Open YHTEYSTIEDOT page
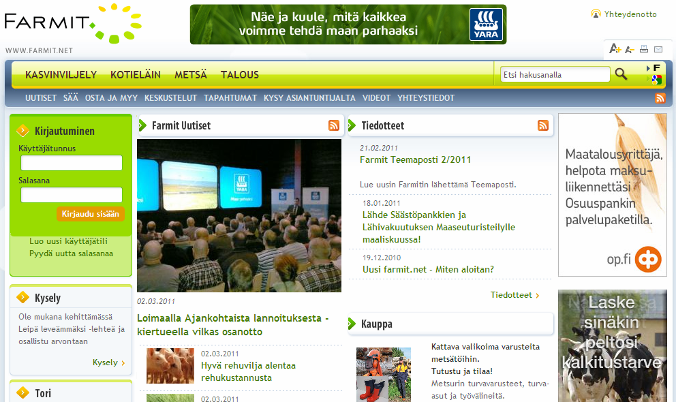This screenshot has width=676, height=402. click(426, 98)
